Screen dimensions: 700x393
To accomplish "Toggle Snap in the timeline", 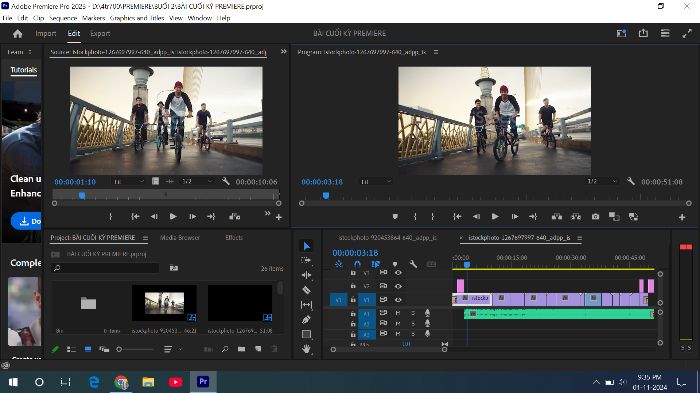I will 357,264.
